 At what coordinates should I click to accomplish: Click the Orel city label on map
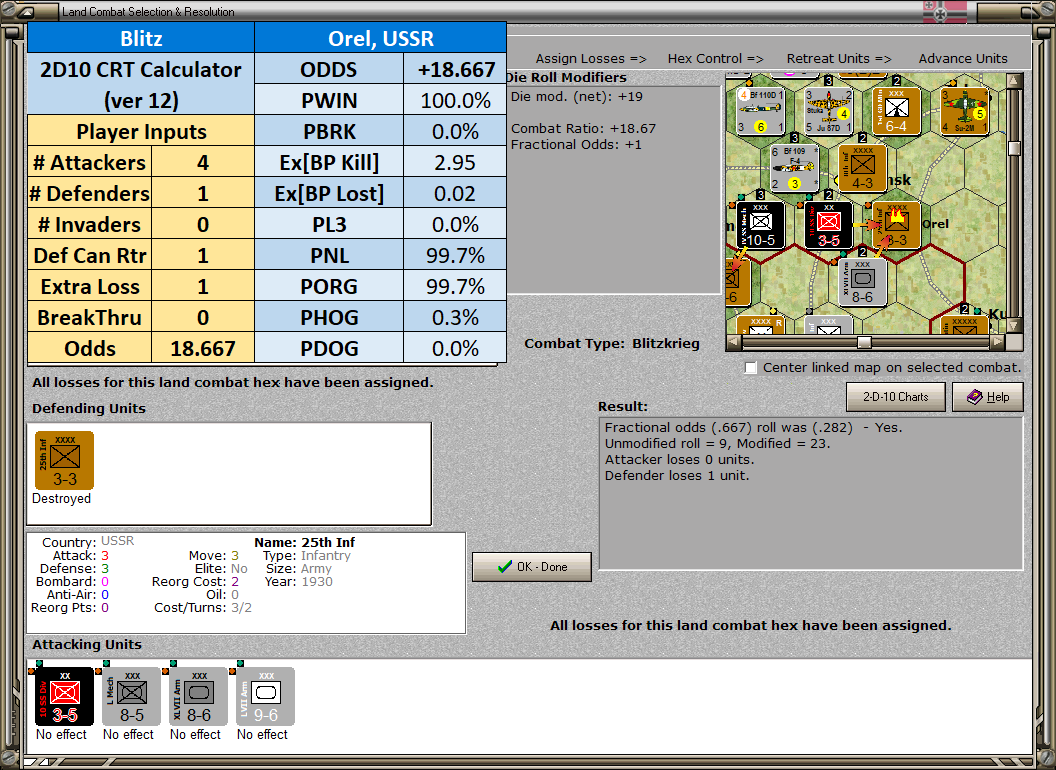[x=935, y=224]
